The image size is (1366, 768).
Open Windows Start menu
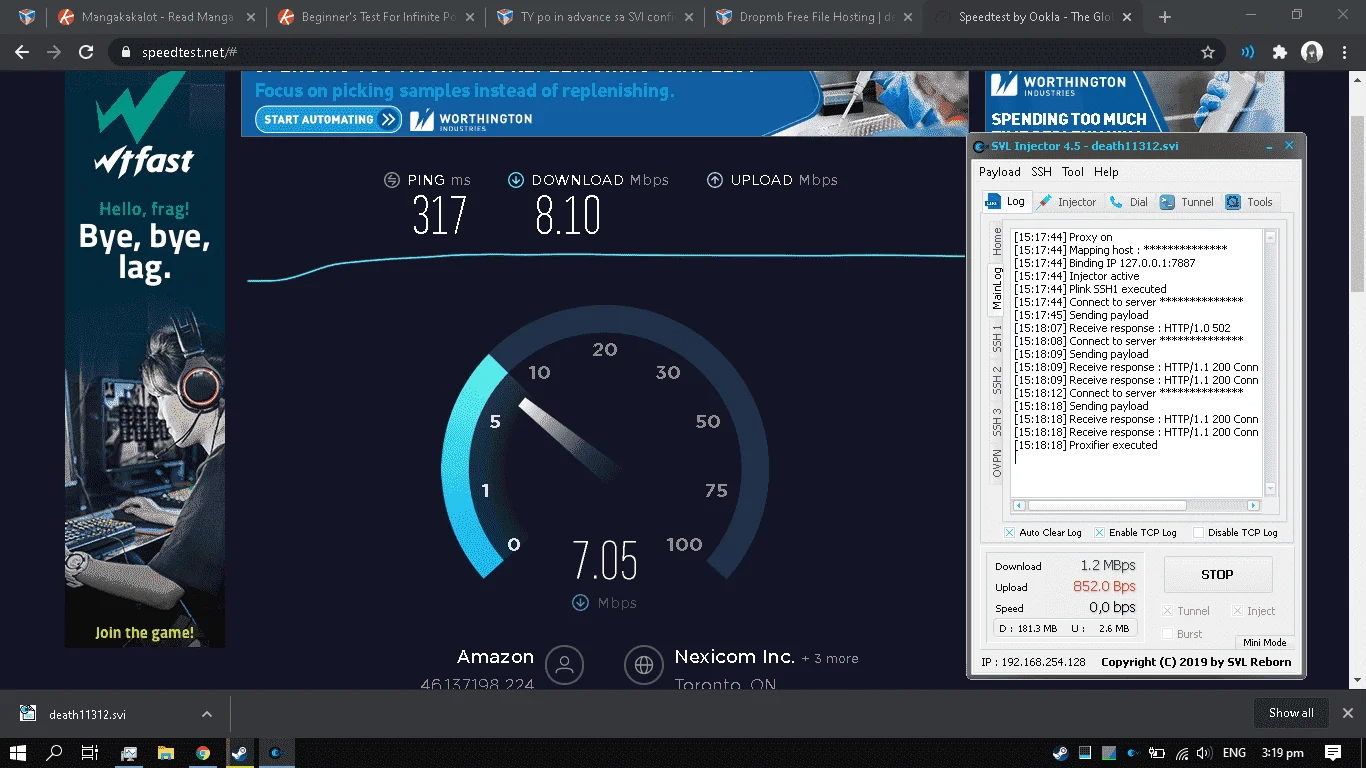point(17,752)
